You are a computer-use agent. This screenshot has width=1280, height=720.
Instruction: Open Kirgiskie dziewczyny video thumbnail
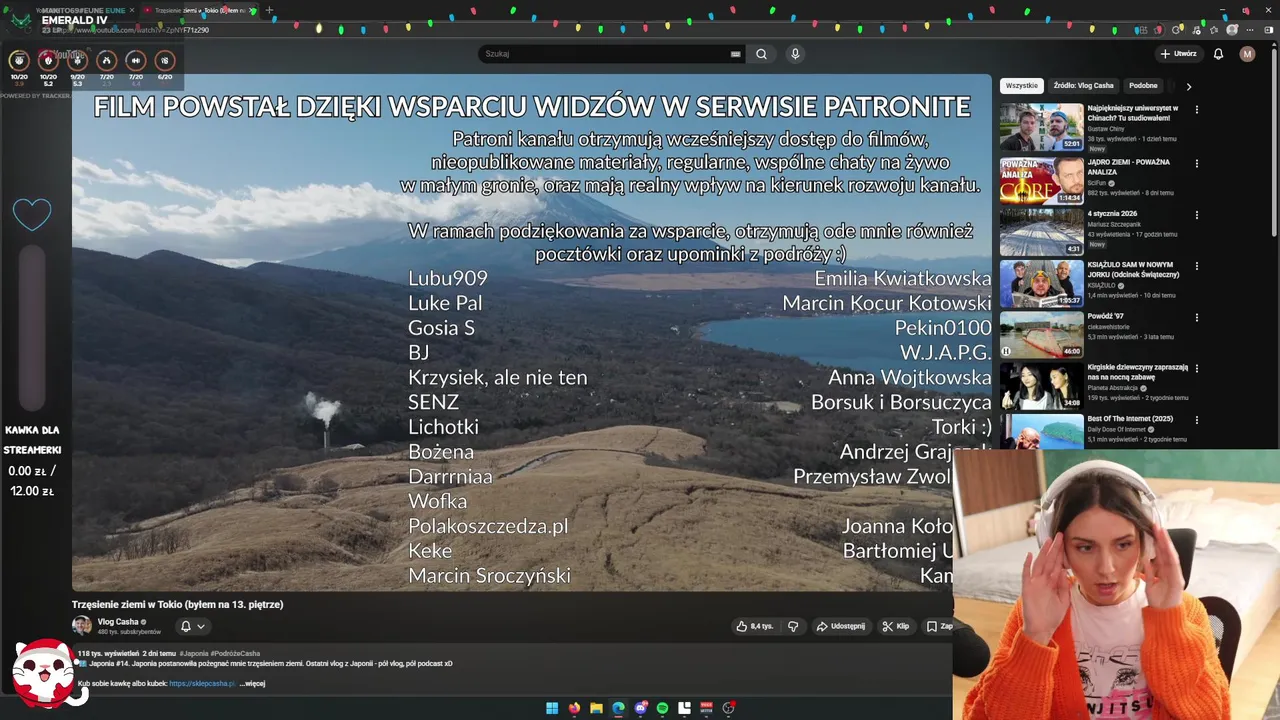(1041, 386)
